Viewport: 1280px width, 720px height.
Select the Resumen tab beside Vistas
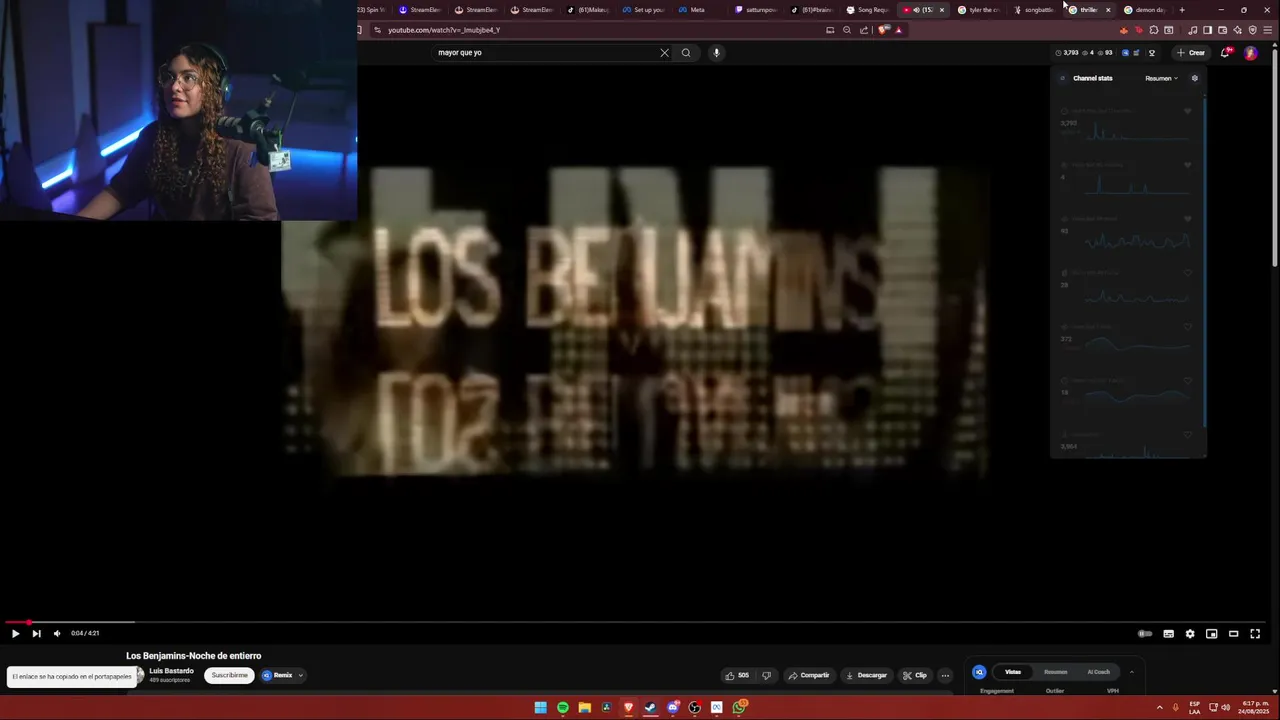click(1055, 672)
